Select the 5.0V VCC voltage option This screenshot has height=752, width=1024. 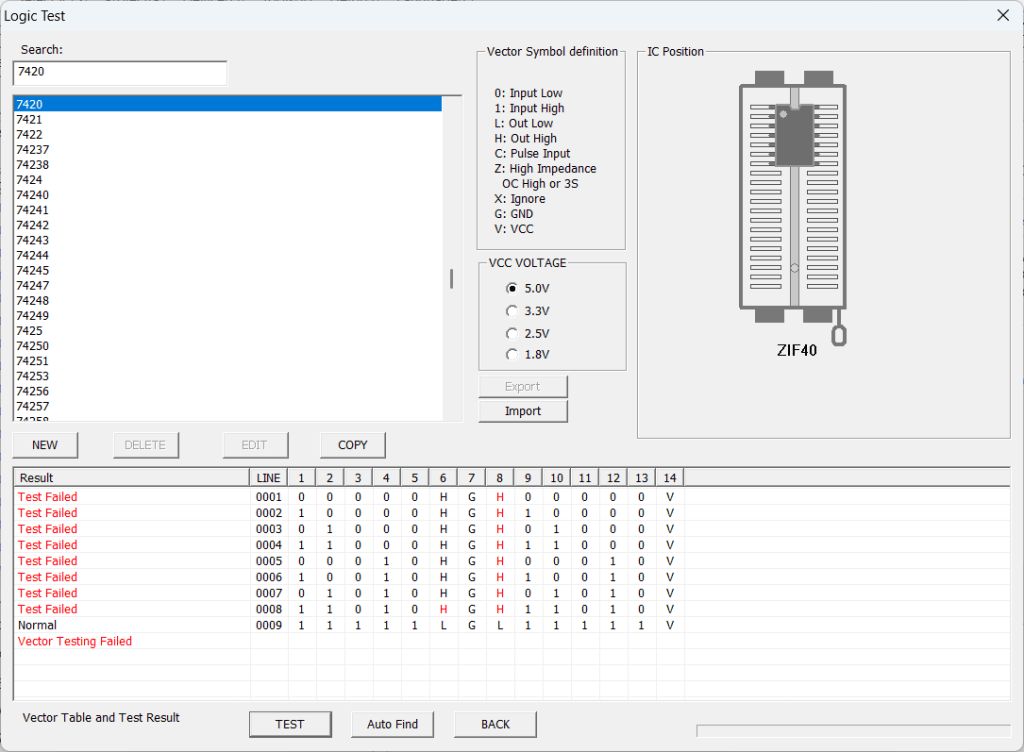[513, 288]
